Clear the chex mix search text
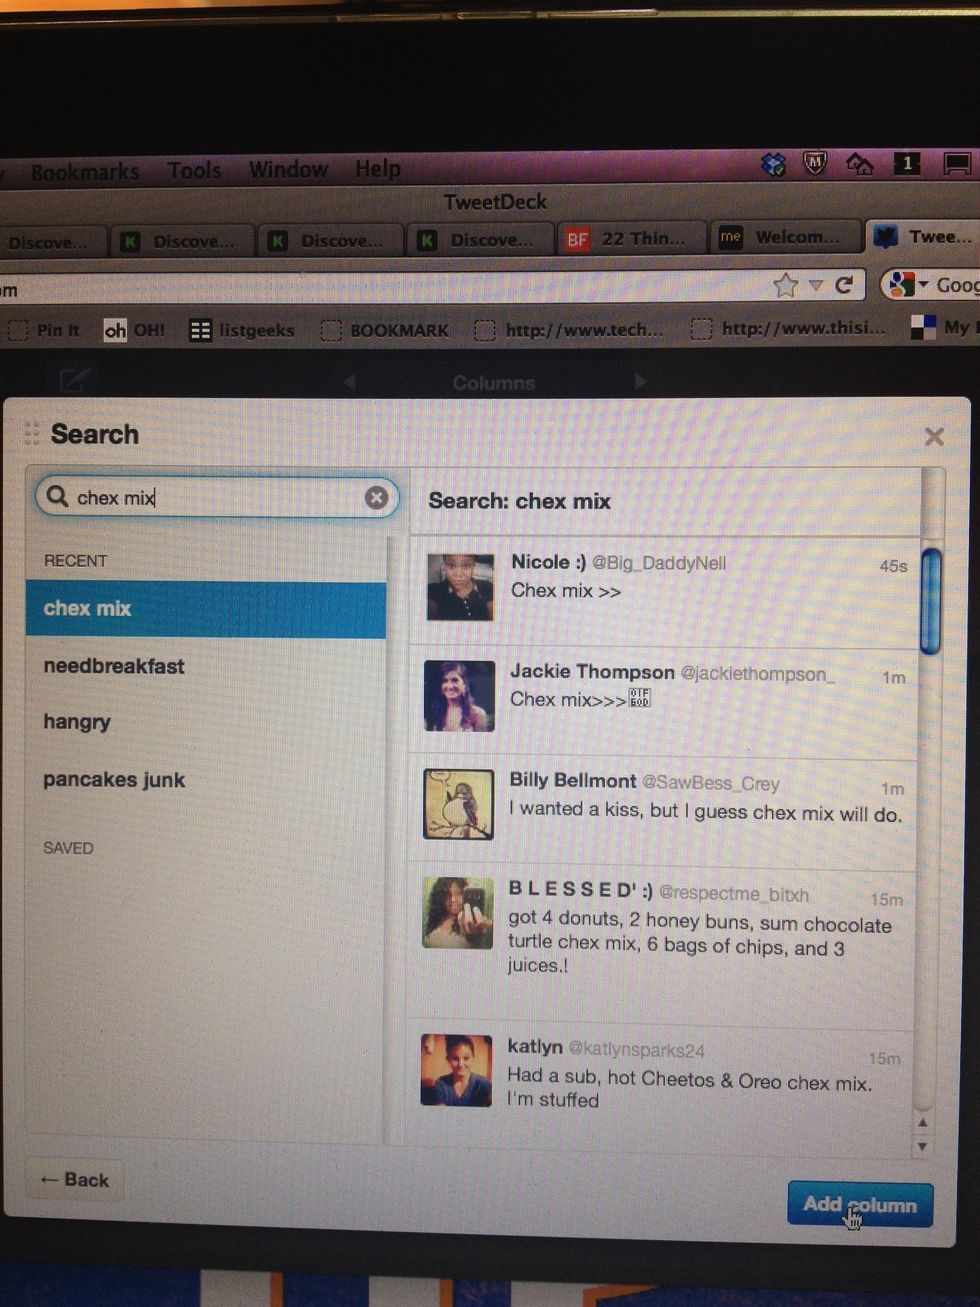 (376, 497)
